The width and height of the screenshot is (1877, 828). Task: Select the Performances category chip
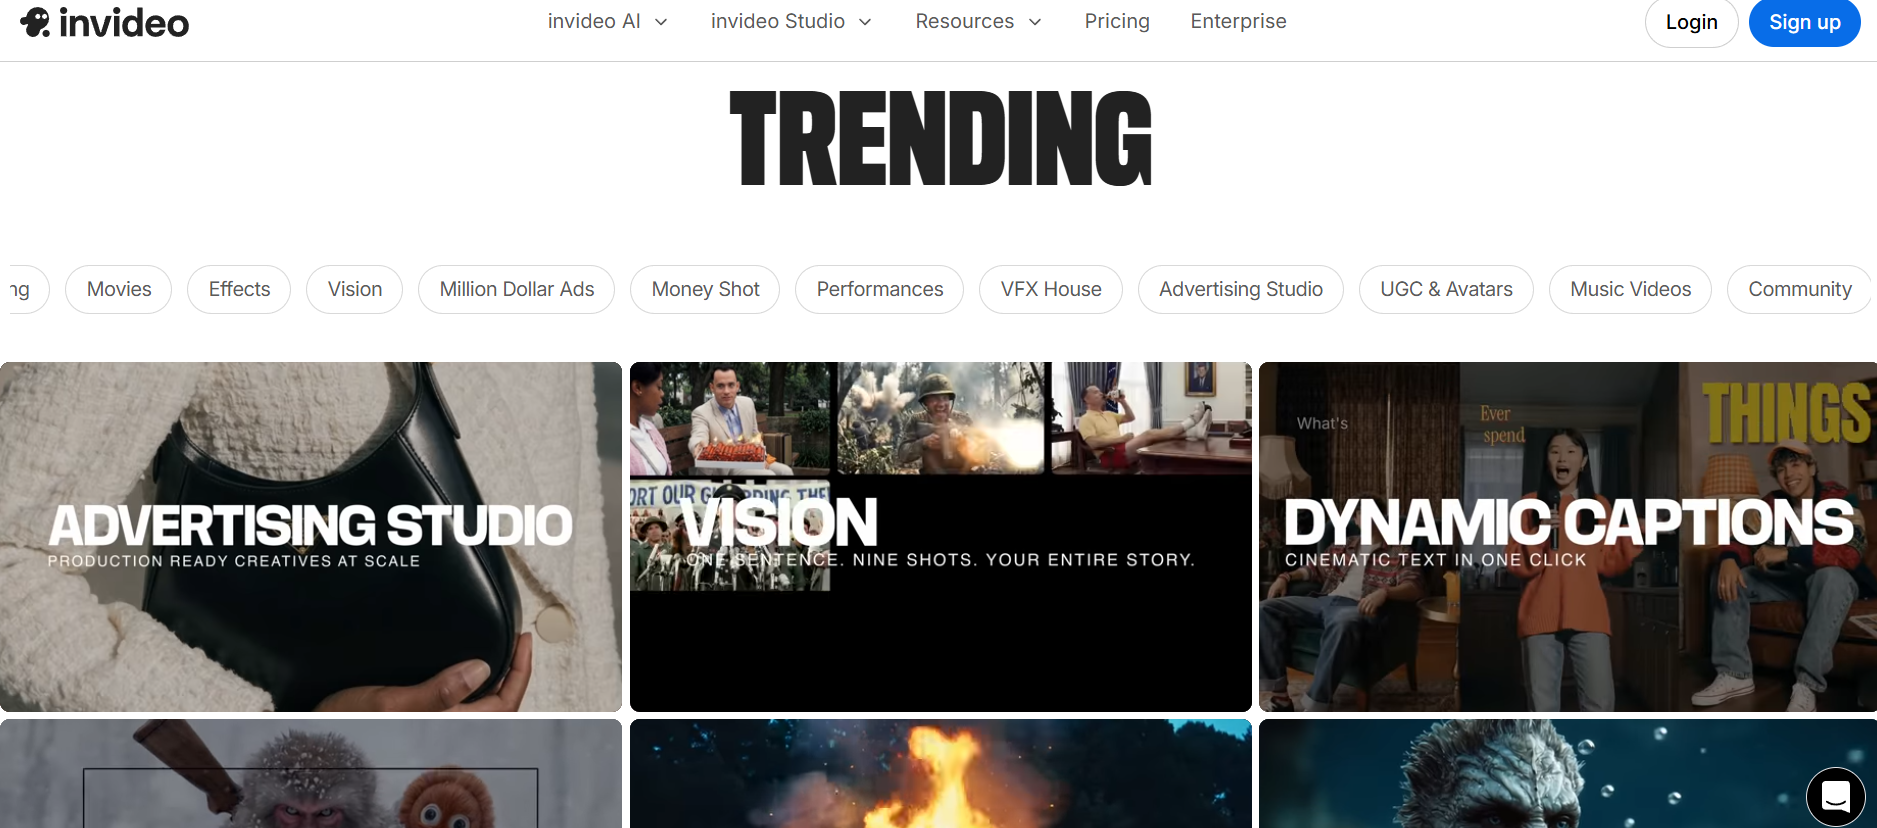click(x=880, y=289)
